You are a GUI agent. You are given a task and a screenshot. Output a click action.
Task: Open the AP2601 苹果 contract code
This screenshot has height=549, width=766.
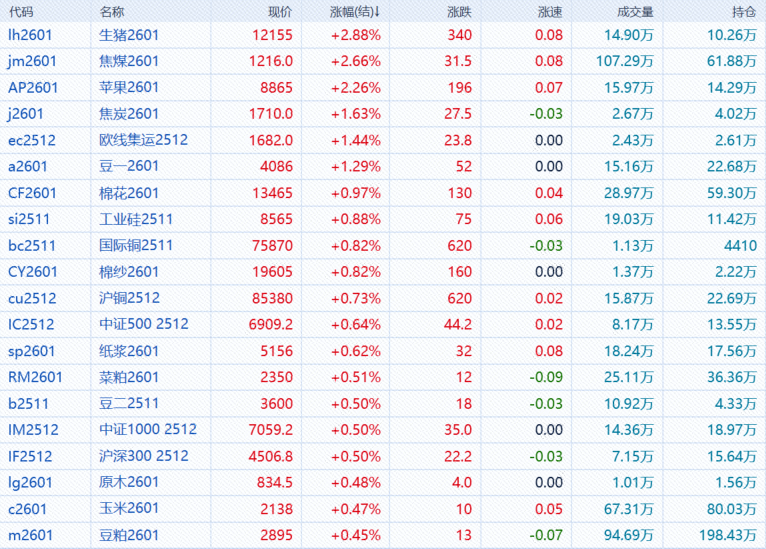(x=33, y=87)
